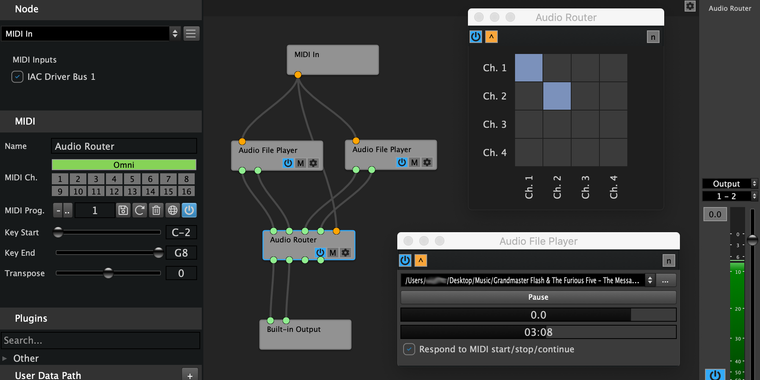Viewport: 760px width, 380px height.
Task: Browse for audio file with ellipsis button
Action: [x=666, y=280]
